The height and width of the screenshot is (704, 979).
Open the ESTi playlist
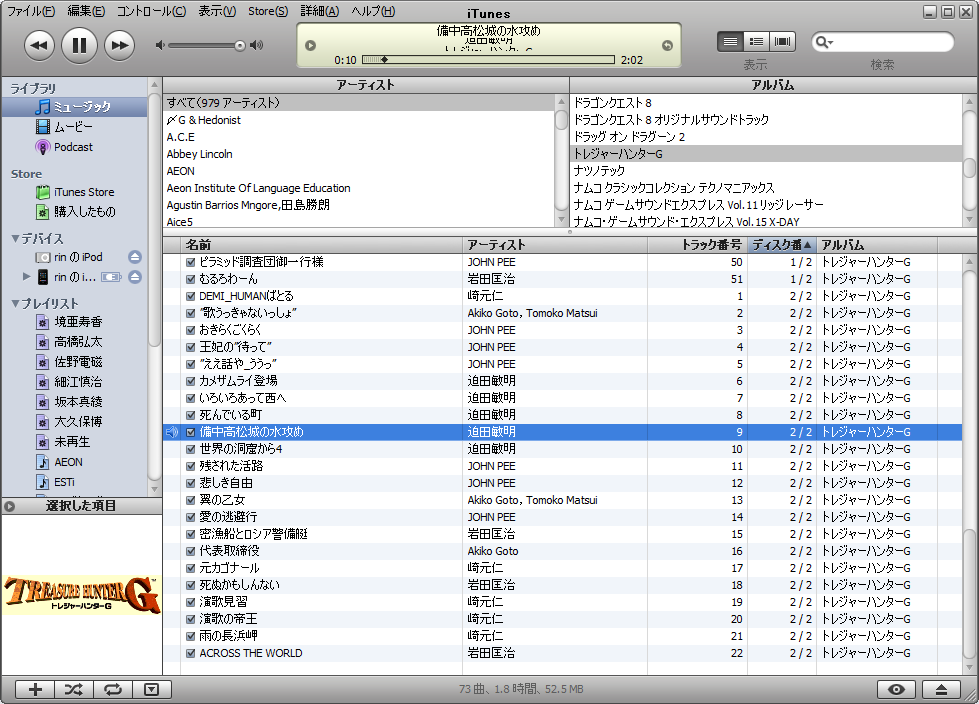point(74,482)
